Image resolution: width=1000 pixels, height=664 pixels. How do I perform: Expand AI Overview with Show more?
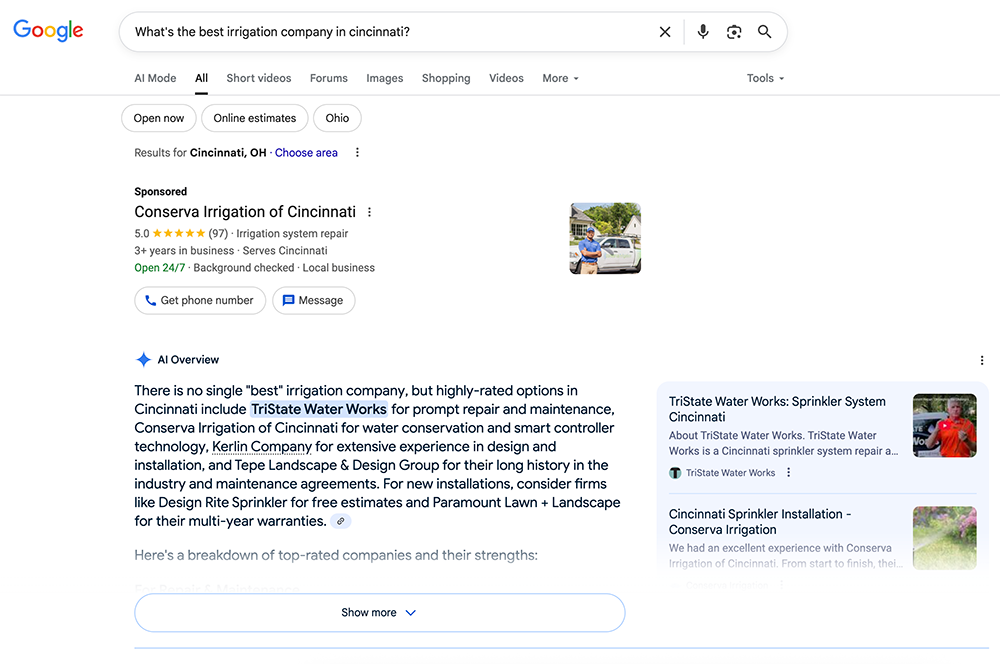(379, 612)
